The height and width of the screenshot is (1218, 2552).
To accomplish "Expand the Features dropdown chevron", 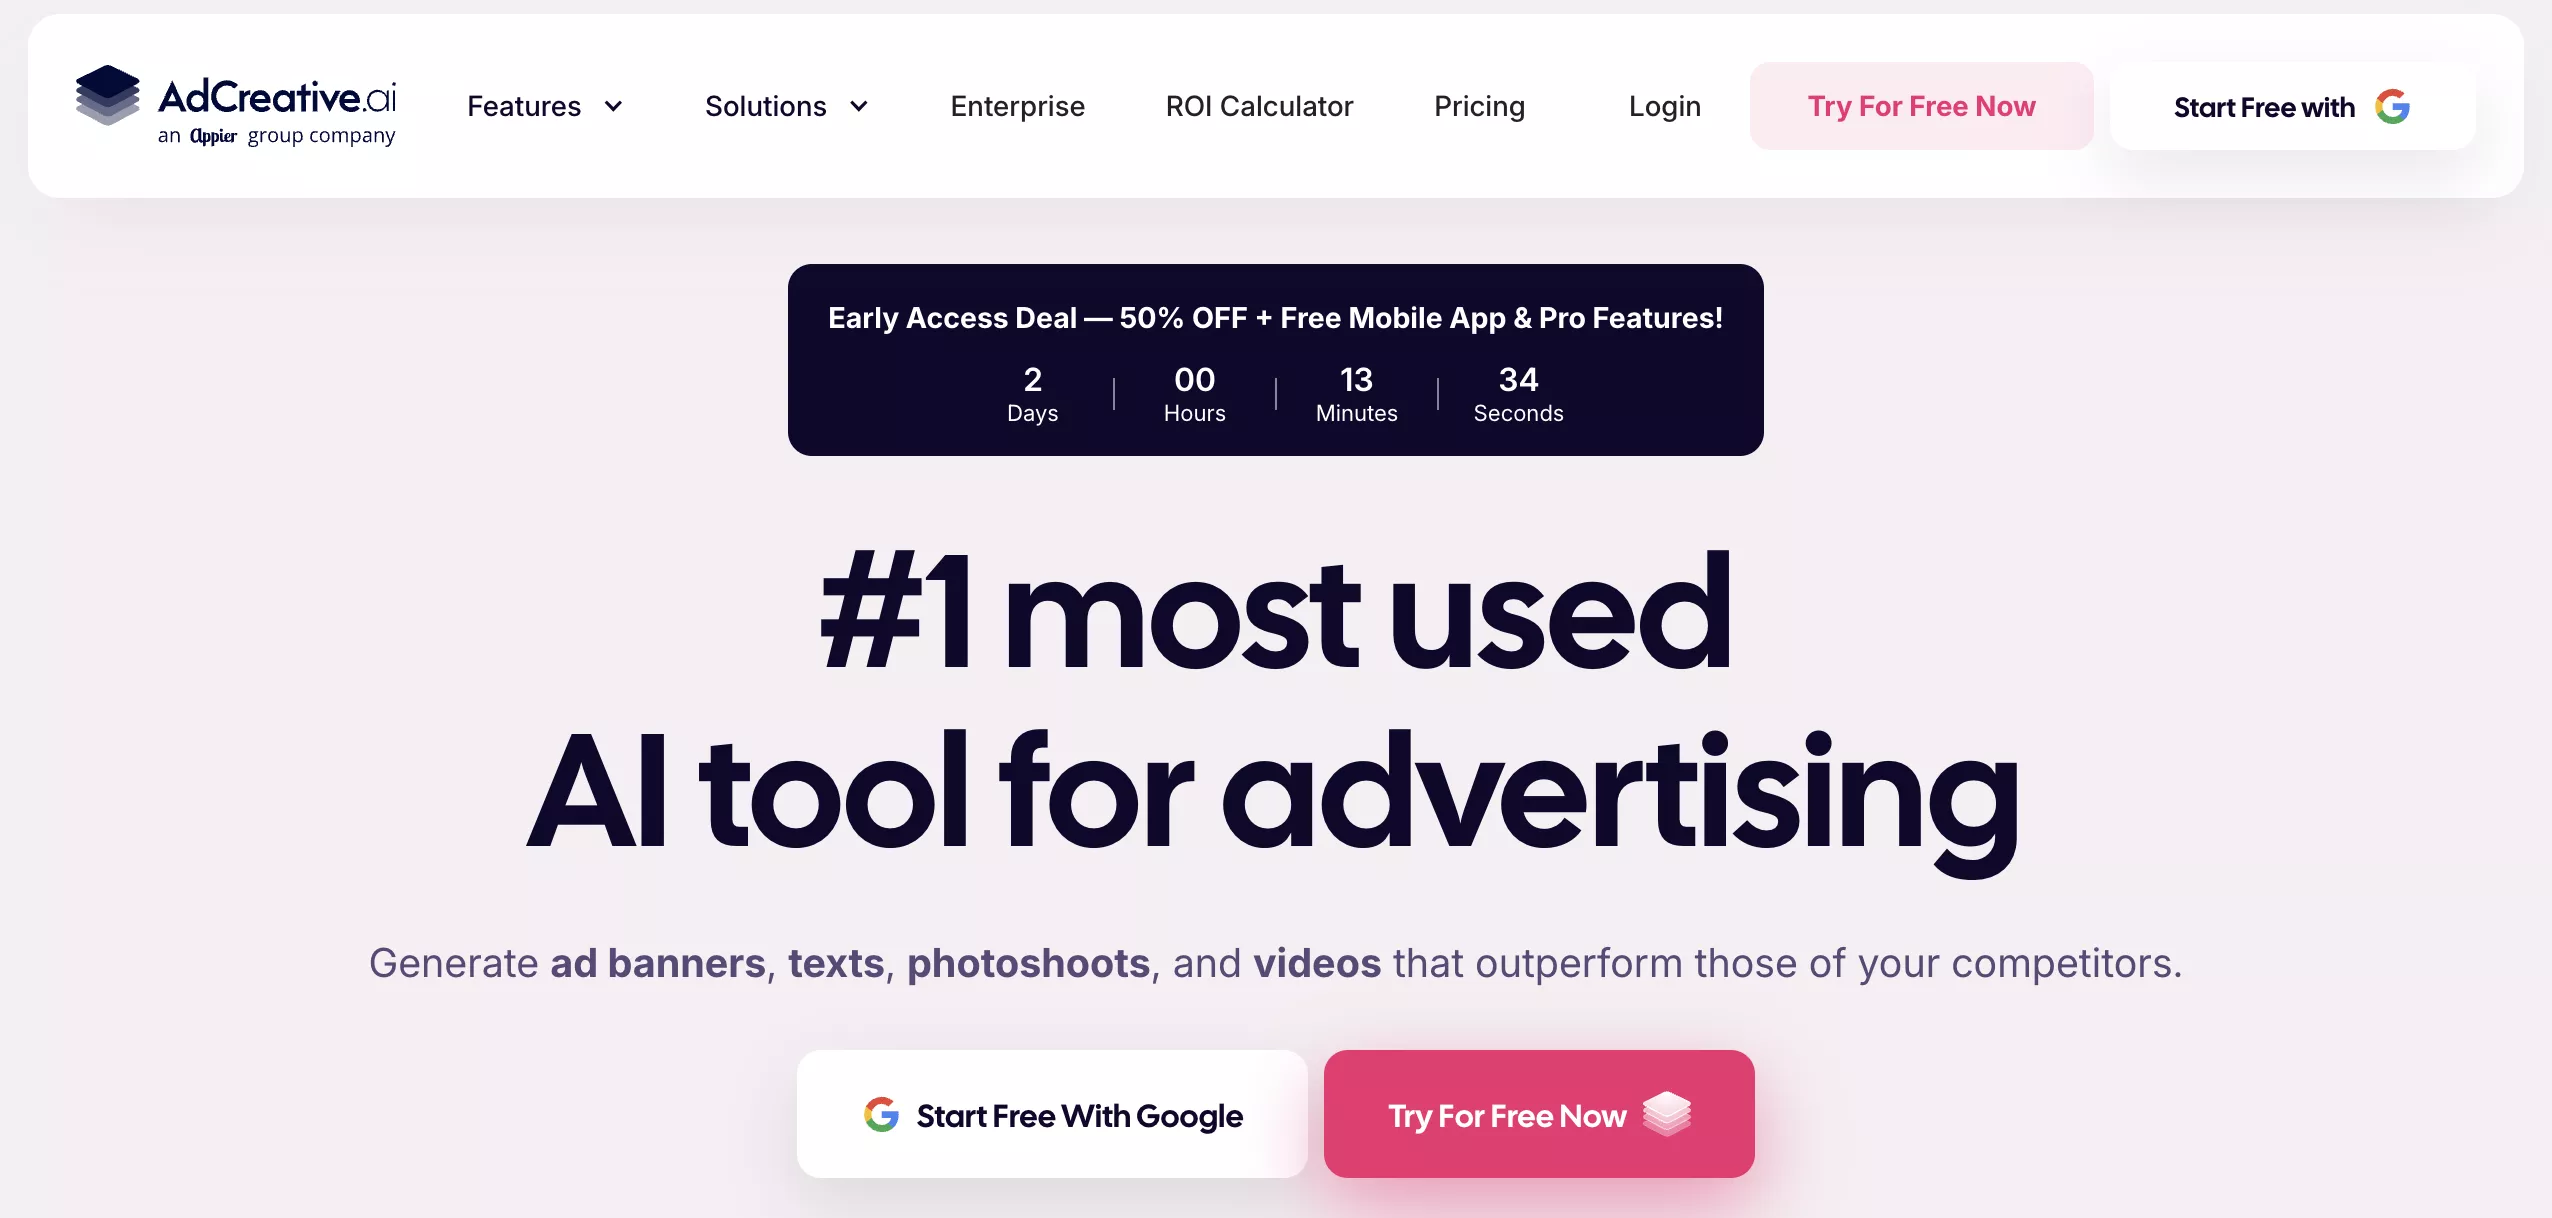I will click(614, 106).
